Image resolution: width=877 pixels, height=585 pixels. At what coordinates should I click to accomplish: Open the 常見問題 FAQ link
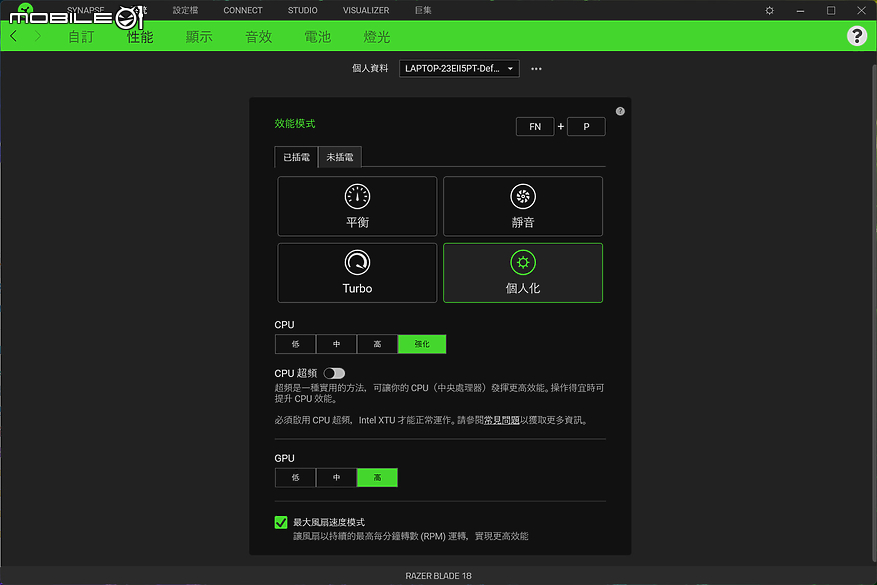tap(502, 420)
